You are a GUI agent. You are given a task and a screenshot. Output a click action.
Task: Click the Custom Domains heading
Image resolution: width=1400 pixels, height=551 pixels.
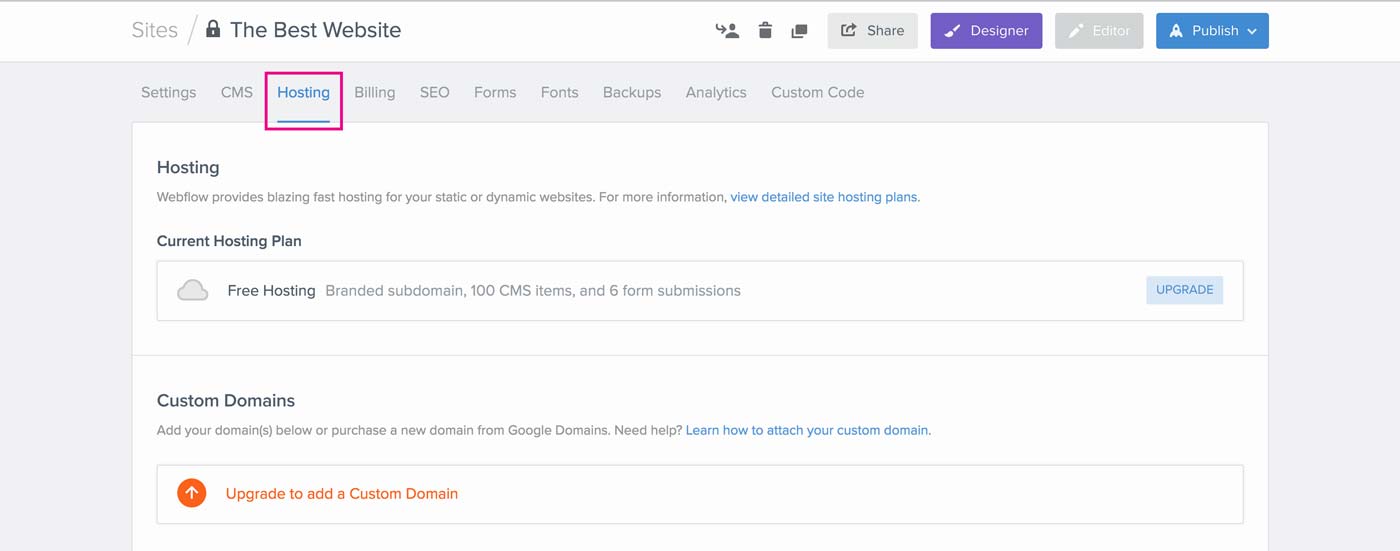226,400
